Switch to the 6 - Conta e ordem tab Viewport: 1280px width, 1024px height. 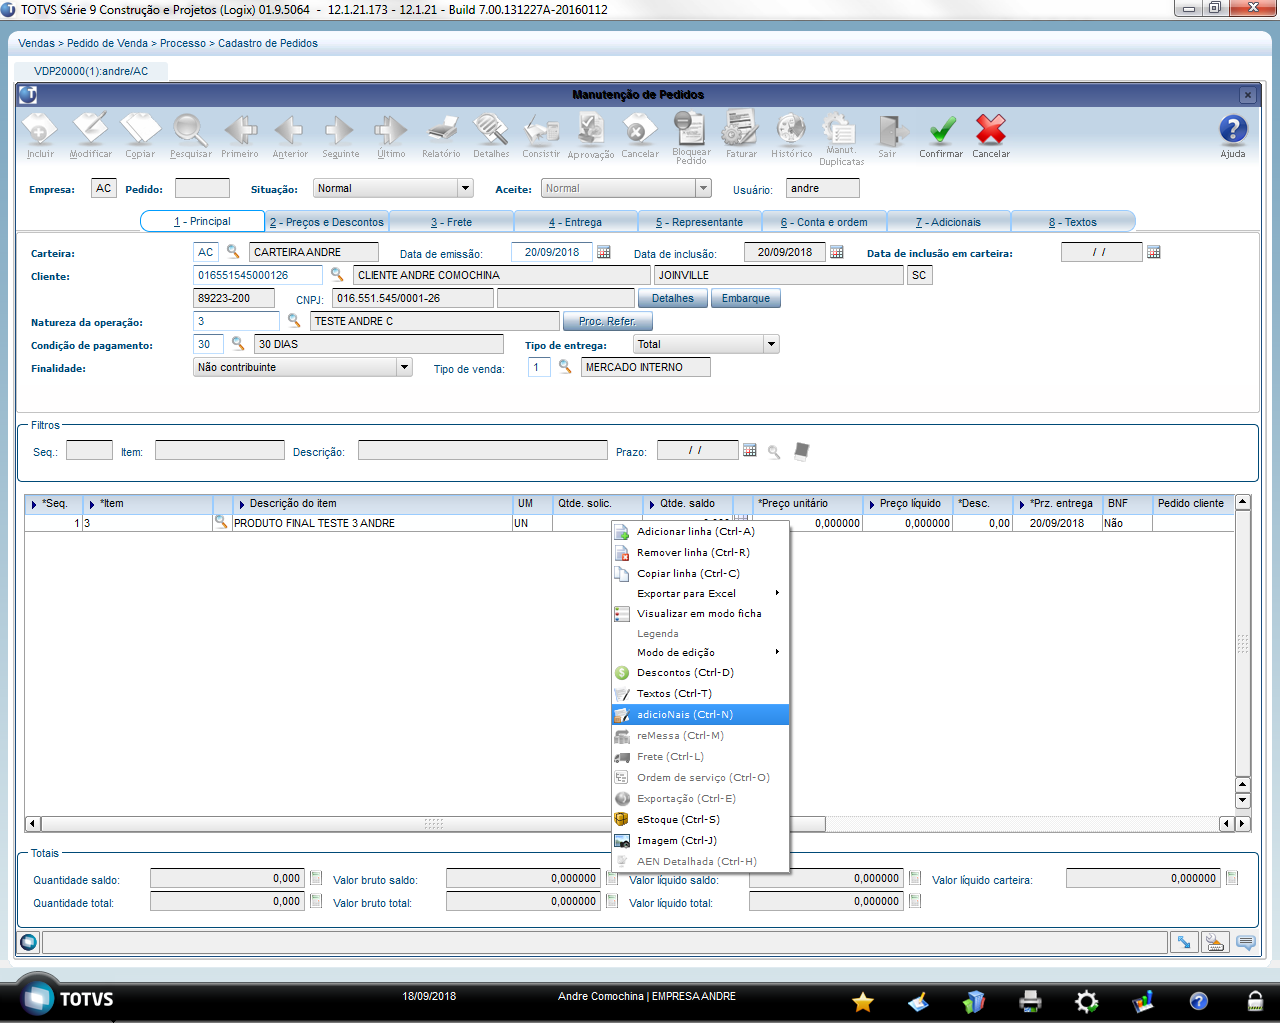tap(824, 222)
